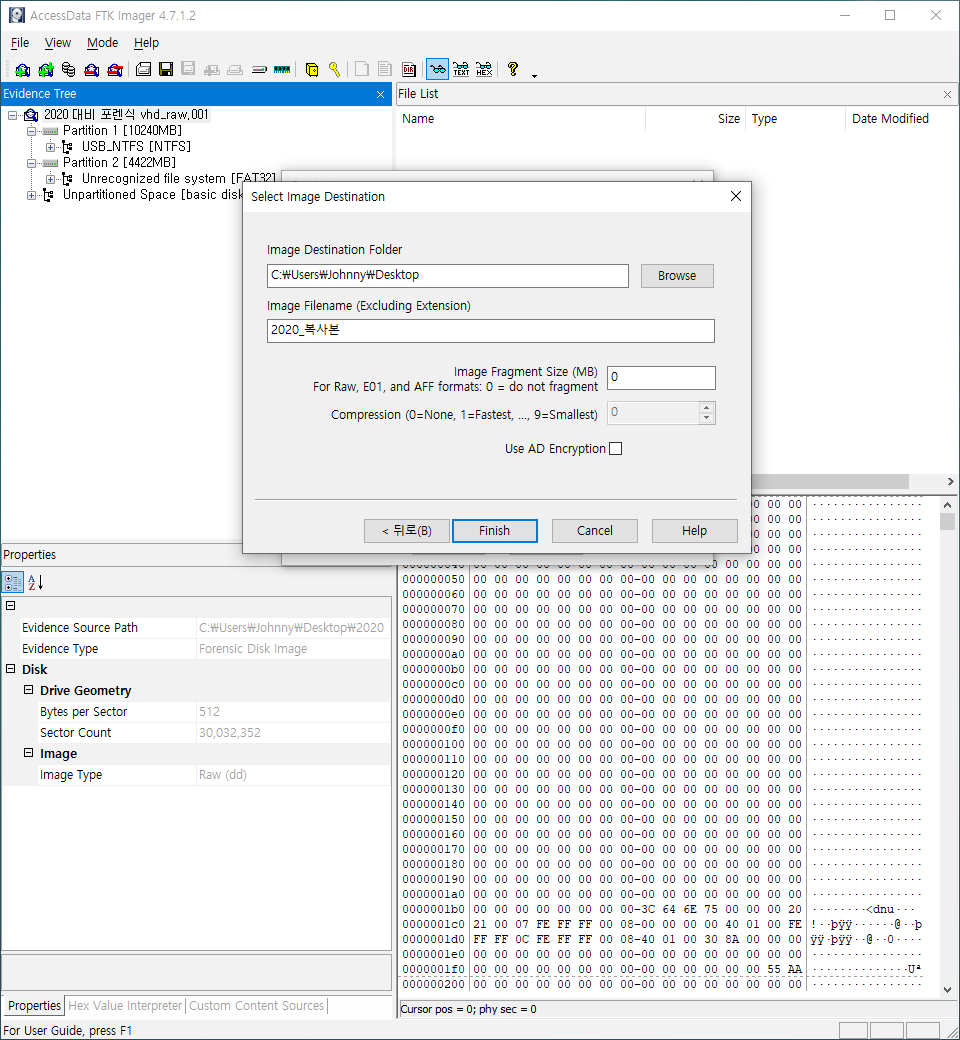Open the View menu
960x1040 pixels.
[x=58, y=43]
